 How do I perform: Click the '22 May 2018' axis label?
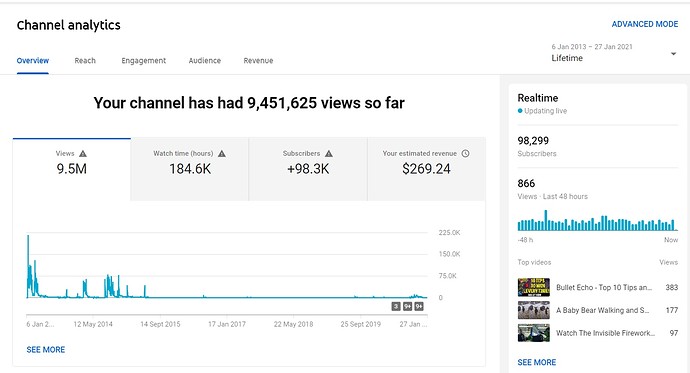click(294, 324)
